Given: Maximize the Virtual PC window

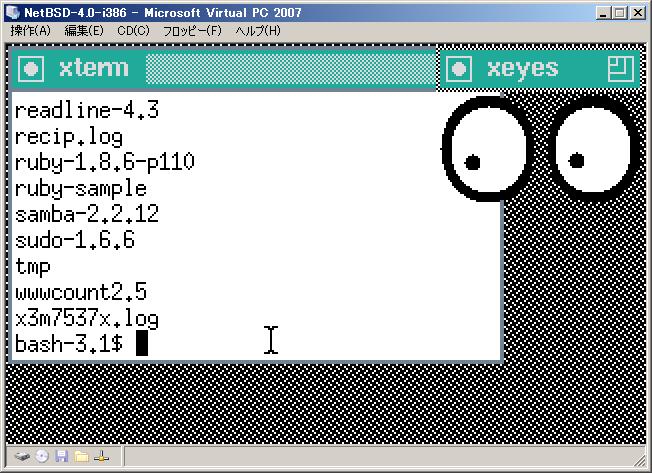Looking at the screenshot, I should 622,12.
